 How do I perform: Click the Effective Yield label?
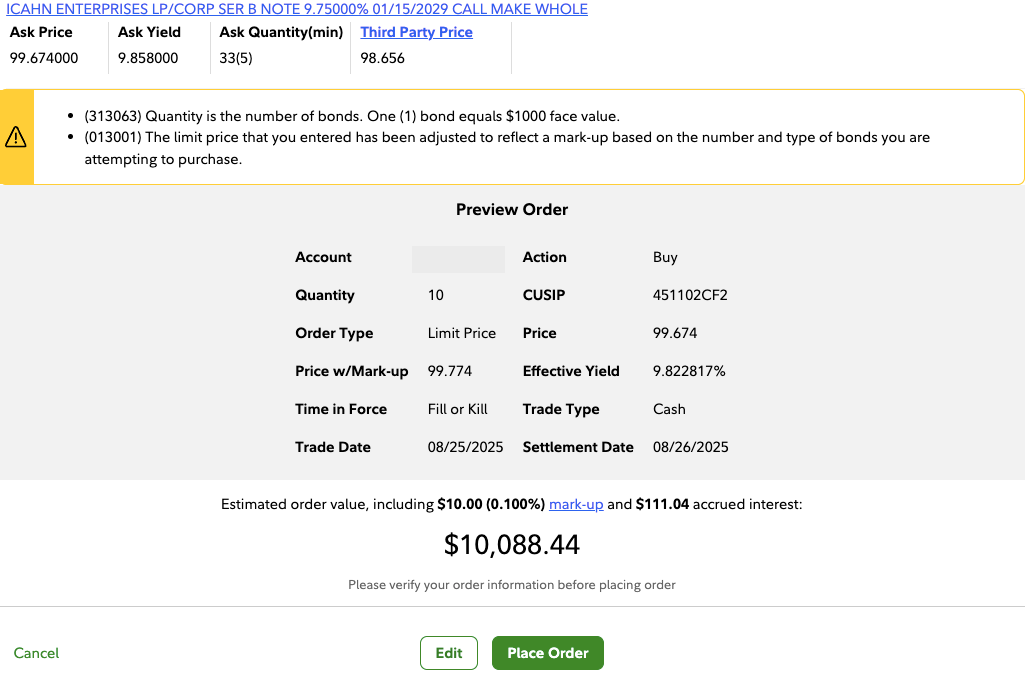point(571,371)
